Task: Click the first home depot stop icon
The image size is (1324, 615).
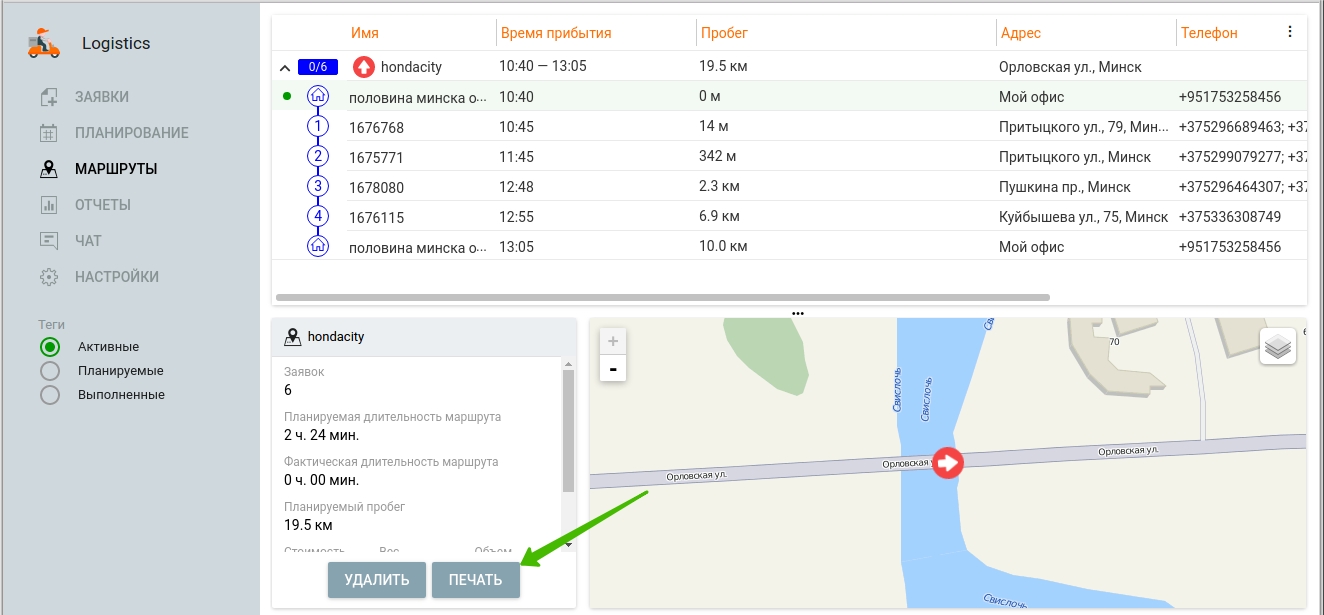Action: tap(318, 97)
